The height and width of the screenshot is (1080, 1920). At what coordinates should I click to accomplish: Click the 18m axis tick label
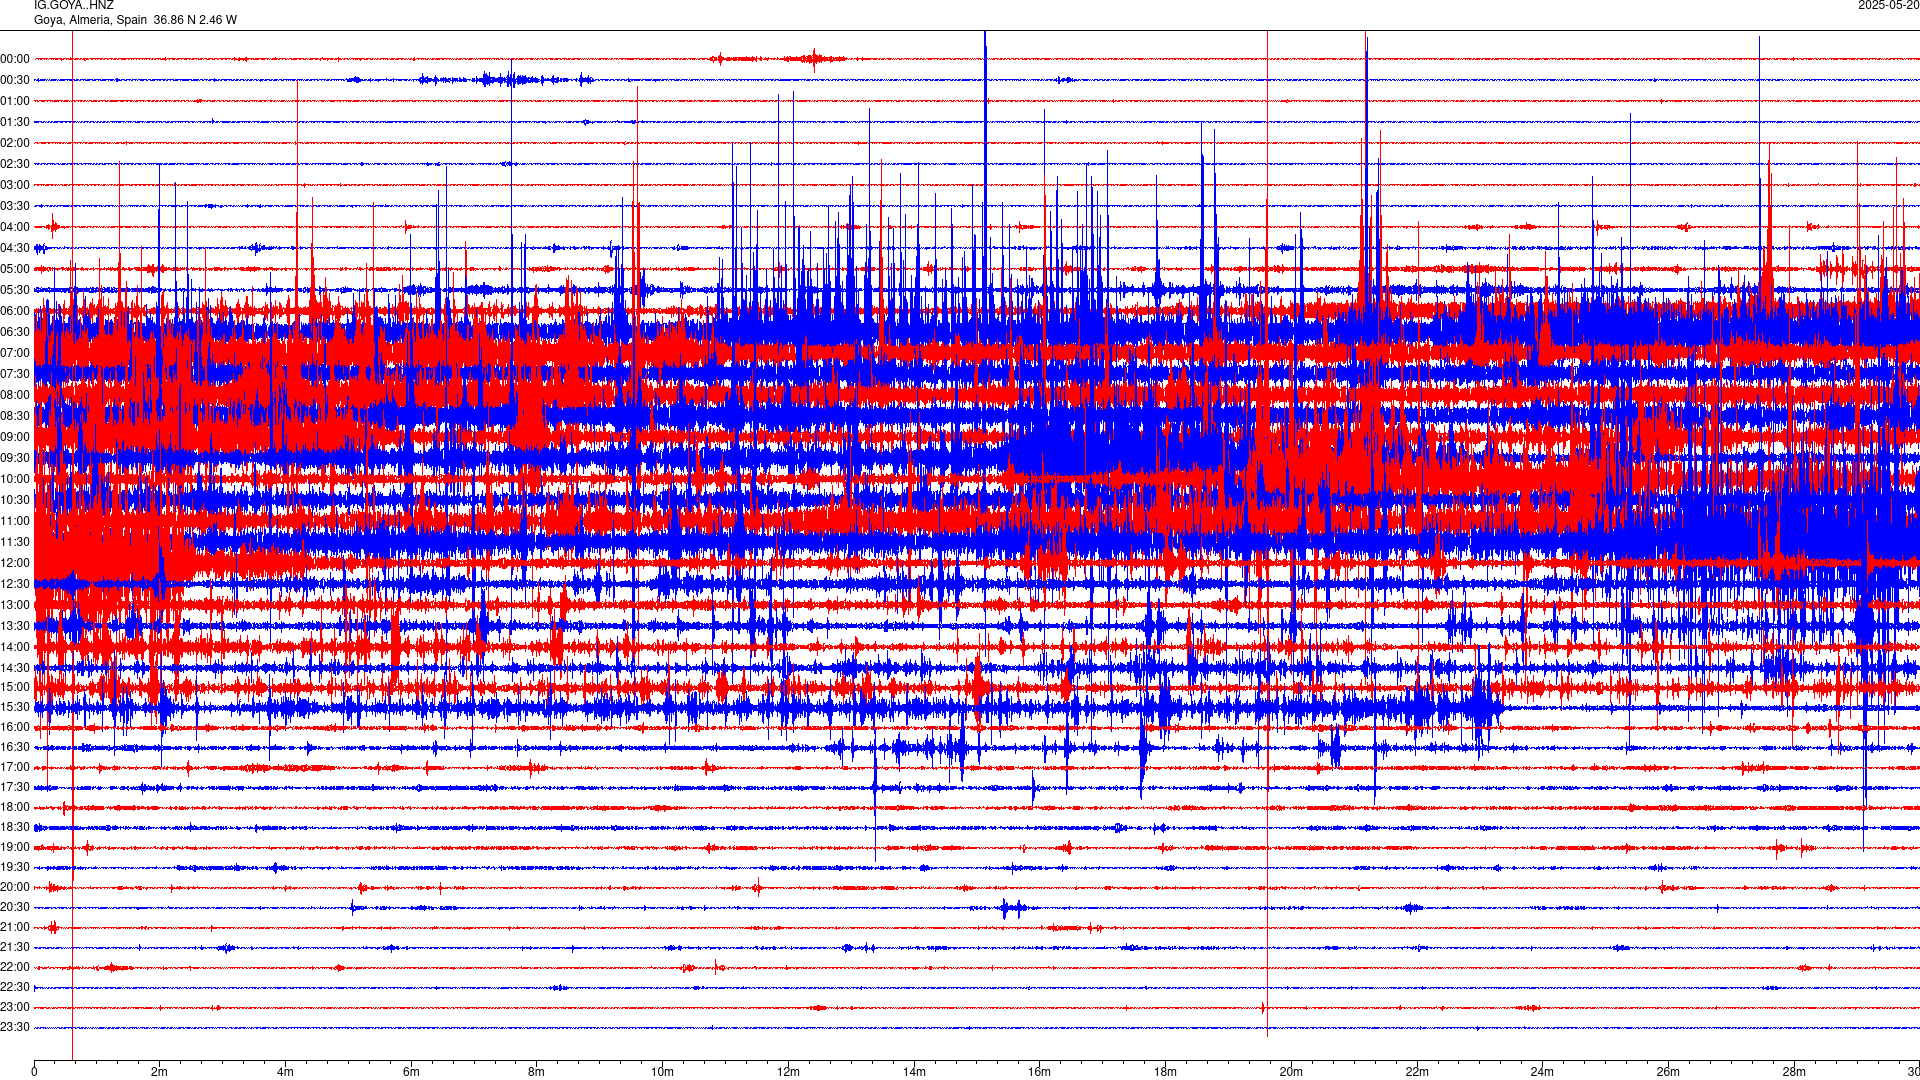tap(1165, 1072)
